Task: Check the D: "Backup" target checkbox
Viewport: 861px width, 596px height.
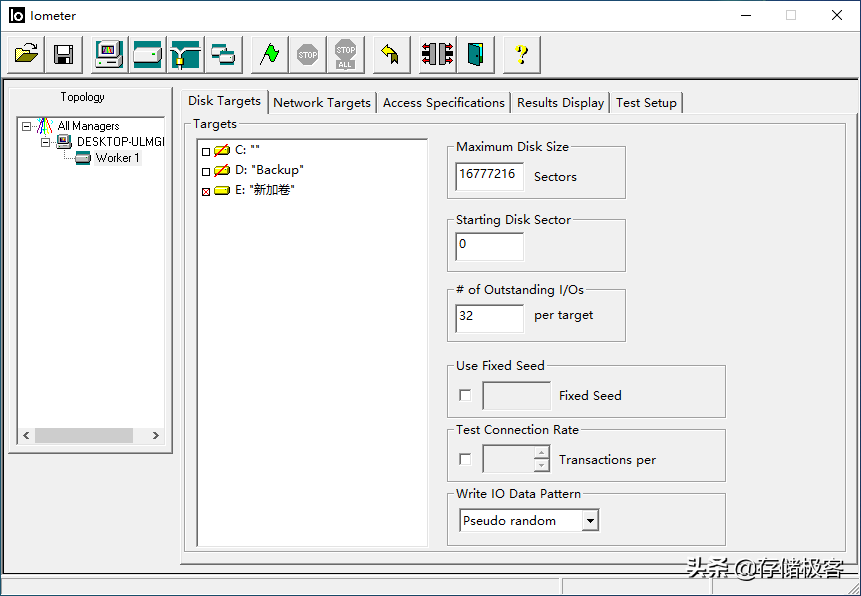Action: click(206, 172)
